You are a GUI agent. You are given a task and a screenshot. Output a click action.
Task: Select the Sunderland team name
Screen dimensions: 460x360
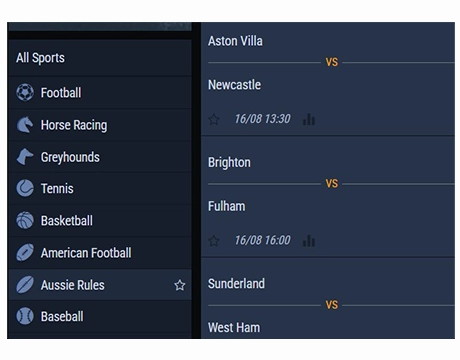coord(236,284)
